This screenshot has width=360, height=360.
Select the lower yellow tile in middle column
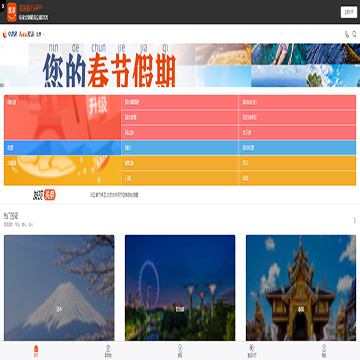180,178
